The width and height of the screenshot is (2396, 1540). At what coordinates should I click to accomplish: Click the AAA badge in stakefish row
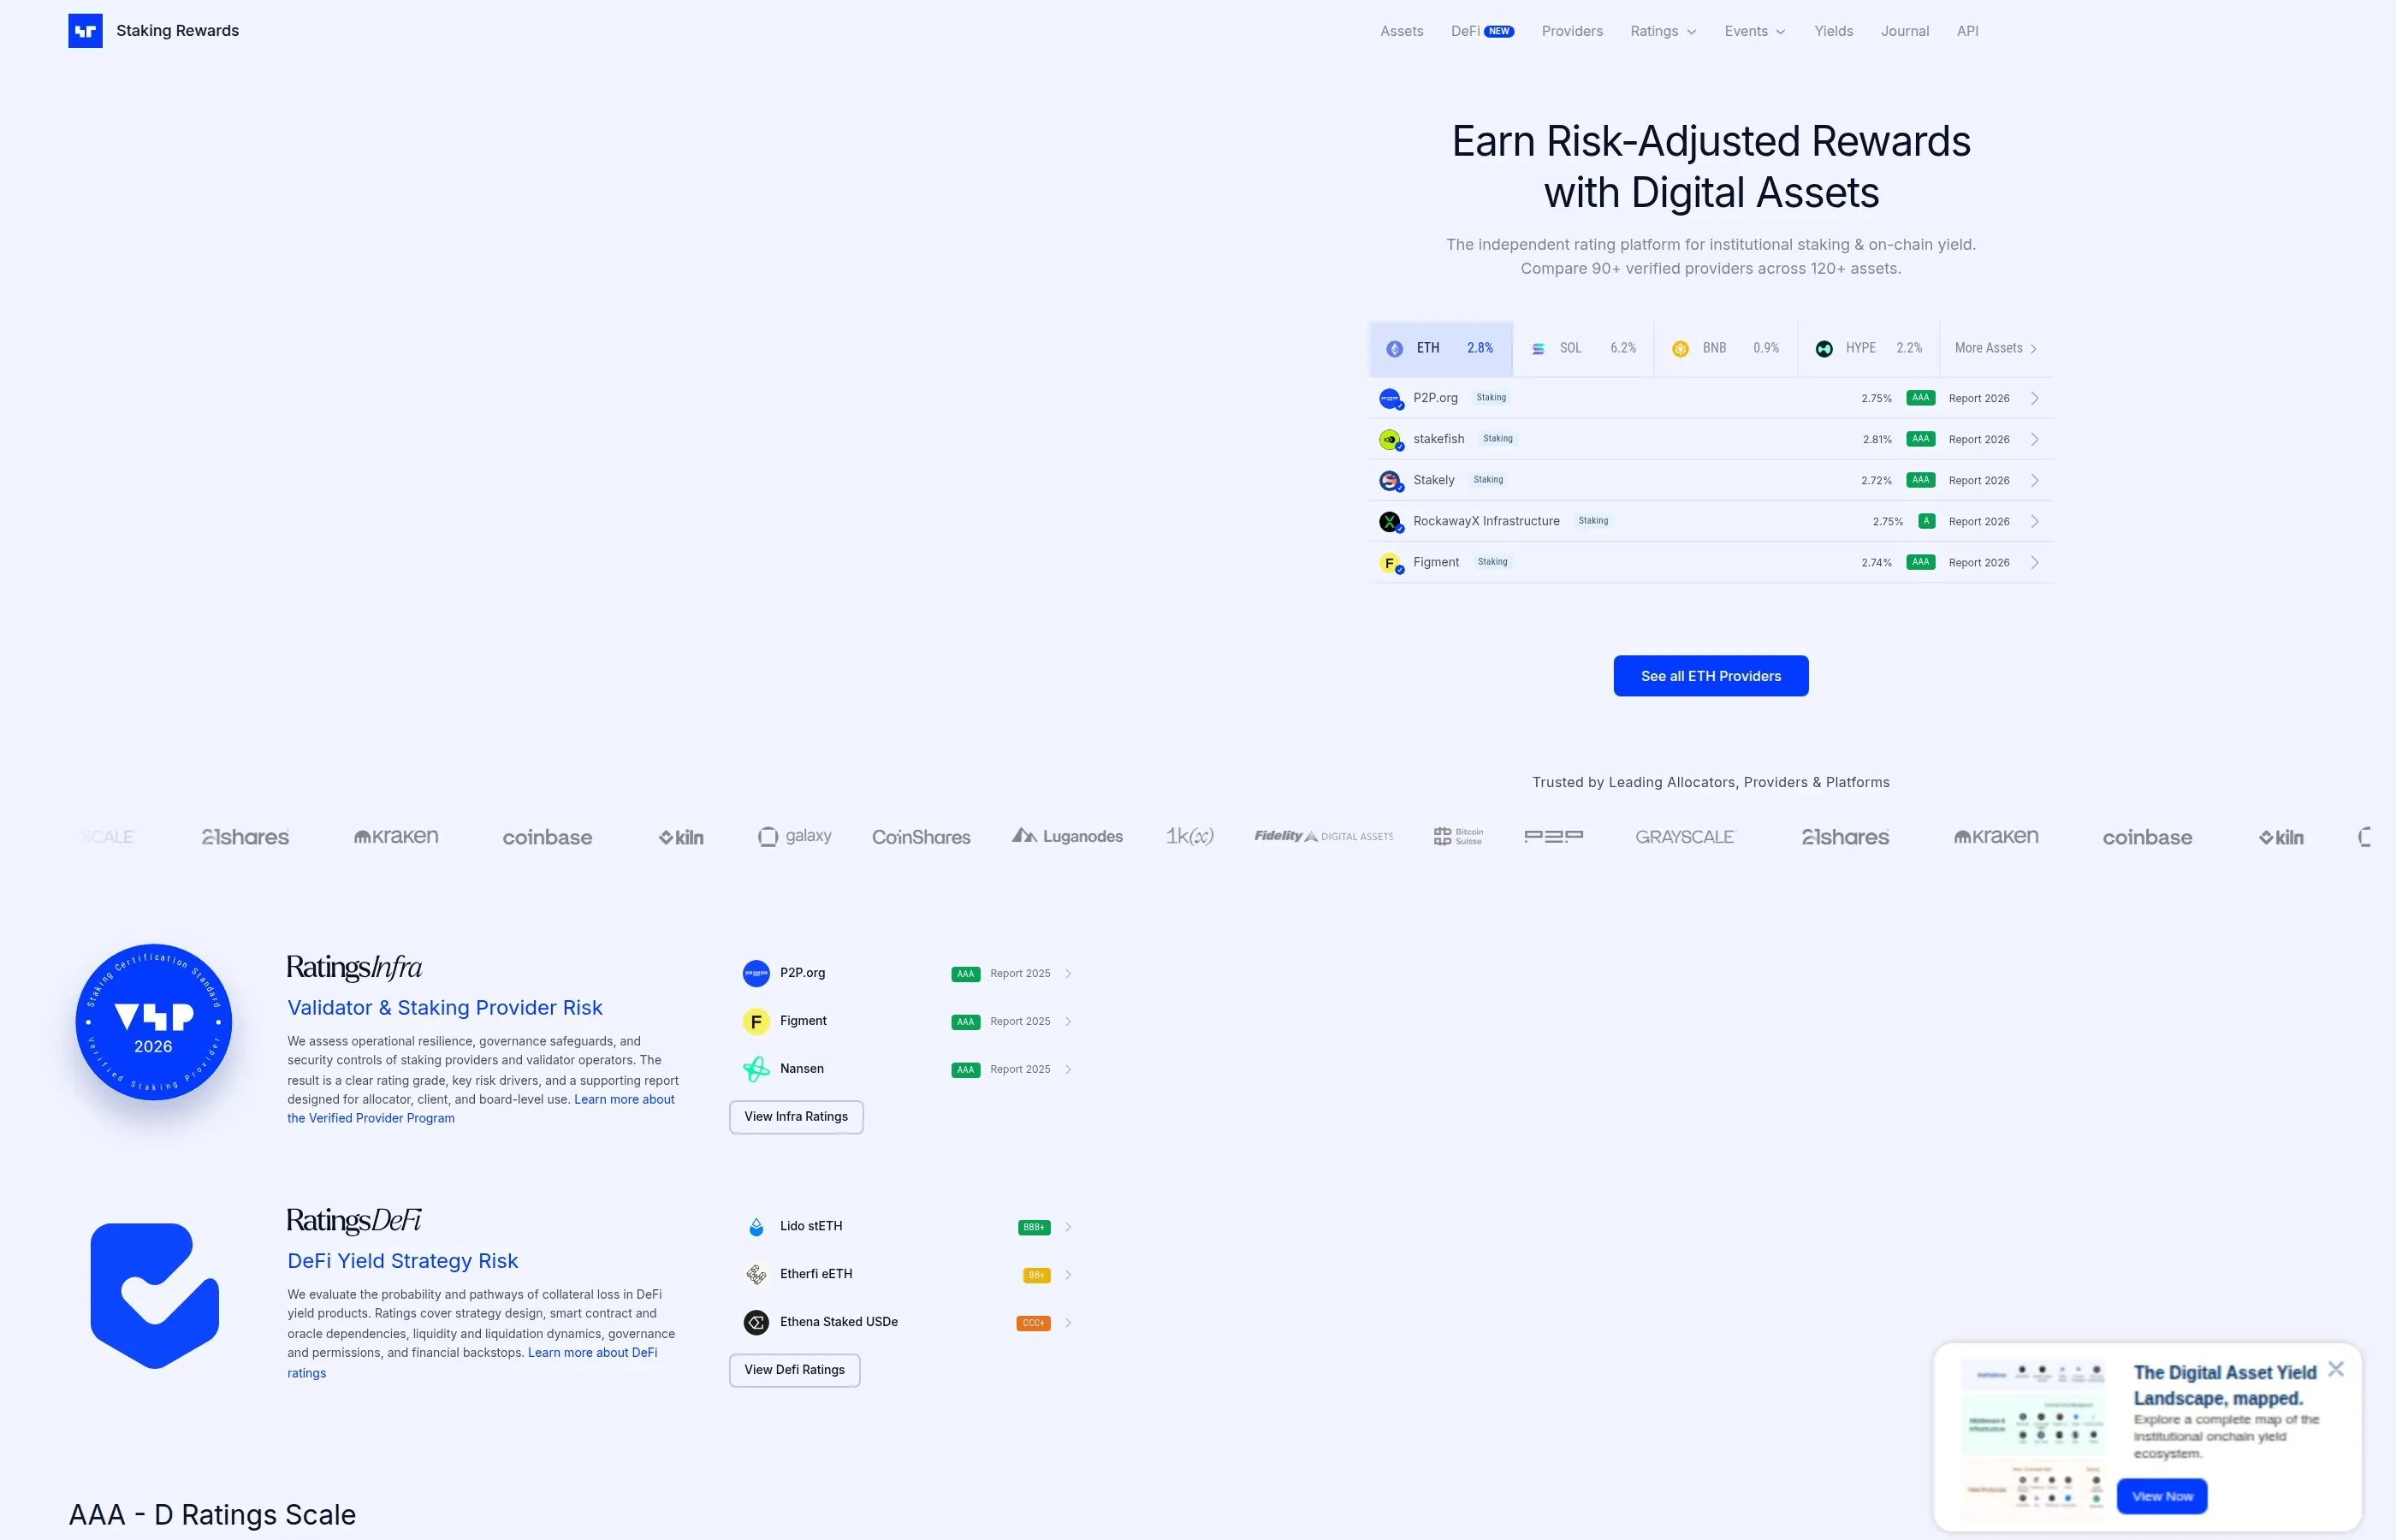point(1920,440)
